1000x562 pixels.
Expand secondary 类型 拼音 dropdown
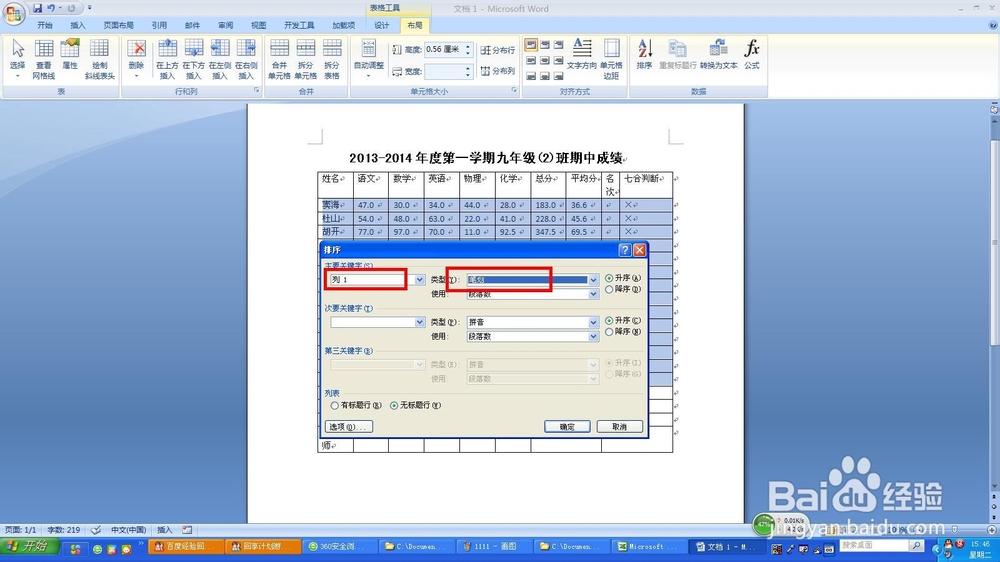click(x=593, y=322)
